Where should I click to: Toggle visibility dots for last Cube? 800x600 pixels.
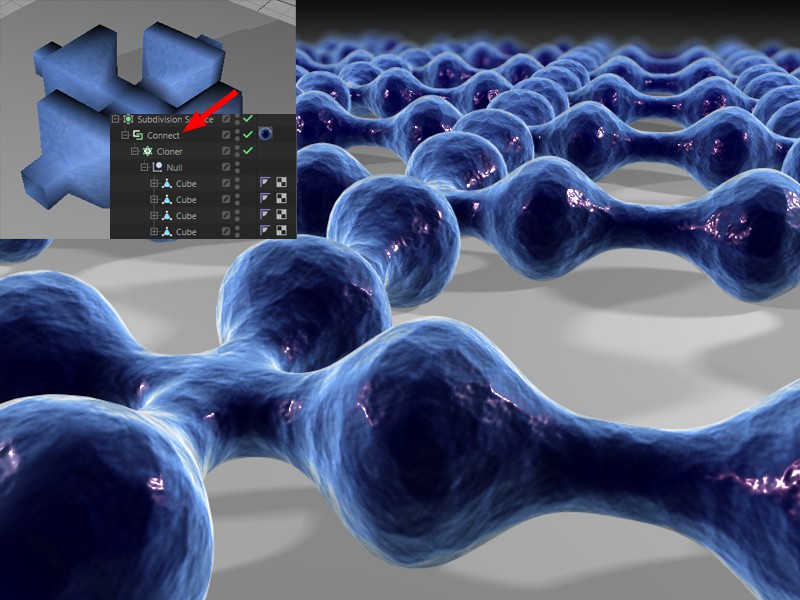click(x=237, y=232)
